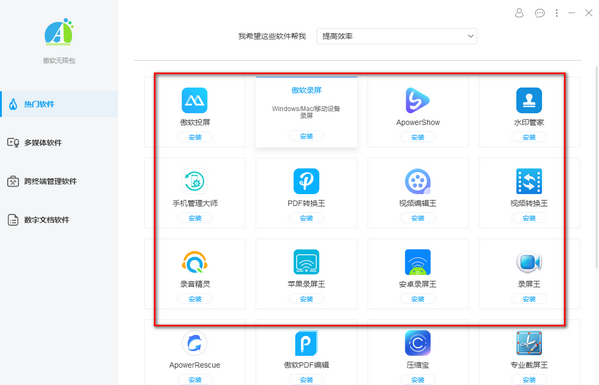The width and height of the screenshot is (599, 385).
Task: Click the ApowerRescue name label
Action: tap(194, 365)
